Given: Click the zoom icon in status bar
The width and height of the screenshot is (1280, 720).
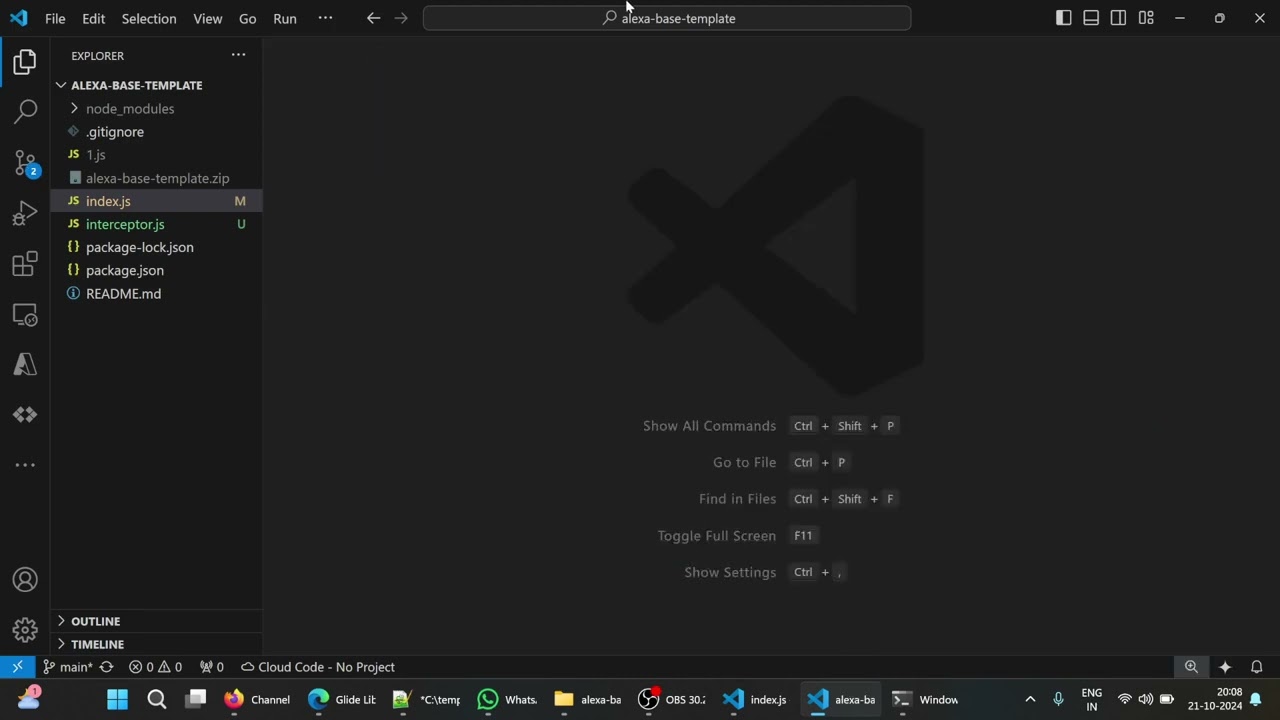Looking at the screenshot, I should [x=1191, y=667].
